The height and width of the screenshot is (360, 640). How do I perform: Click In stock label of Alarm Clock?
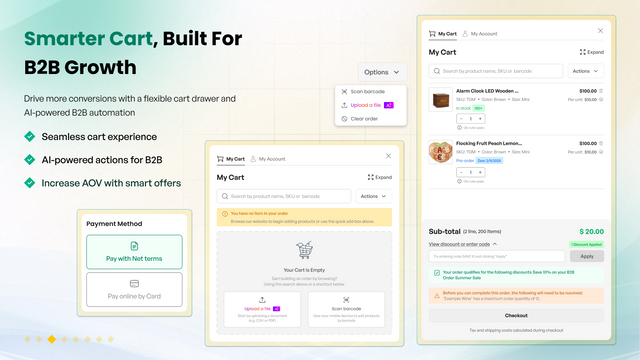click(x=463, y=108)
